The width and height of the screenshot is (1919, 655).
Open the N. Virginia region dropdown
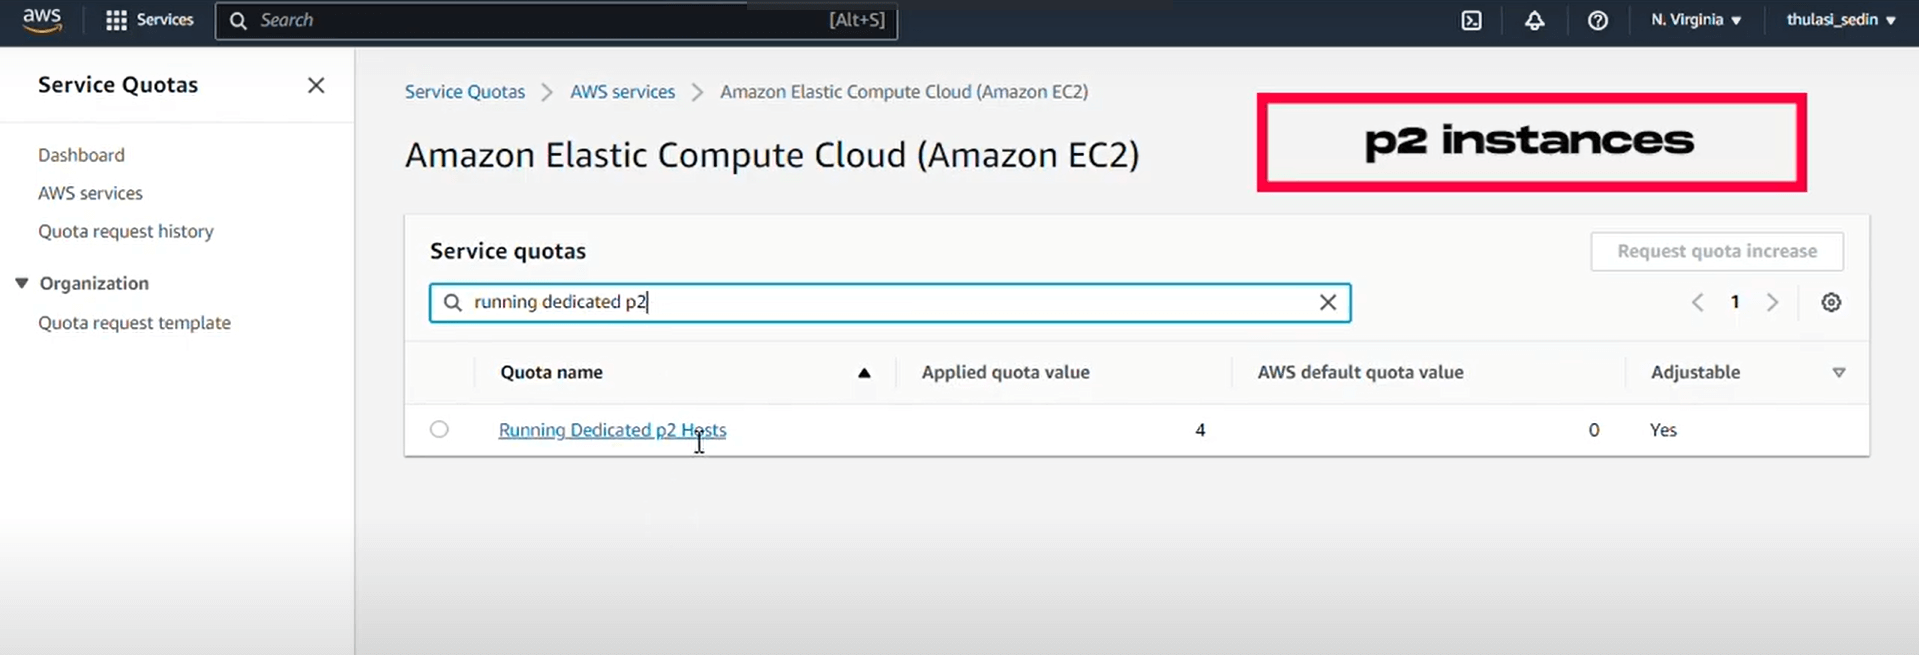click(x=1695, y=20)
